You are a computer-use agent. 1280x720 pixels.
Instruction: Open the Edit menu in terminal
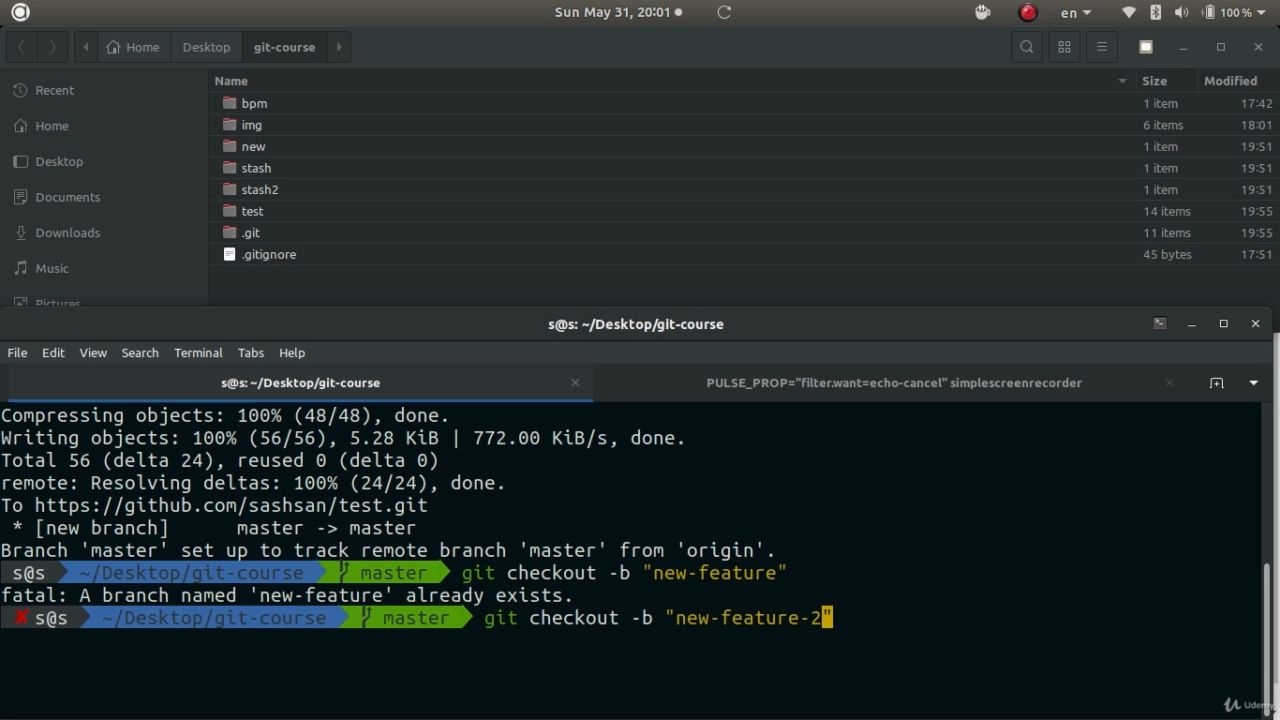[x=53, y=353]
